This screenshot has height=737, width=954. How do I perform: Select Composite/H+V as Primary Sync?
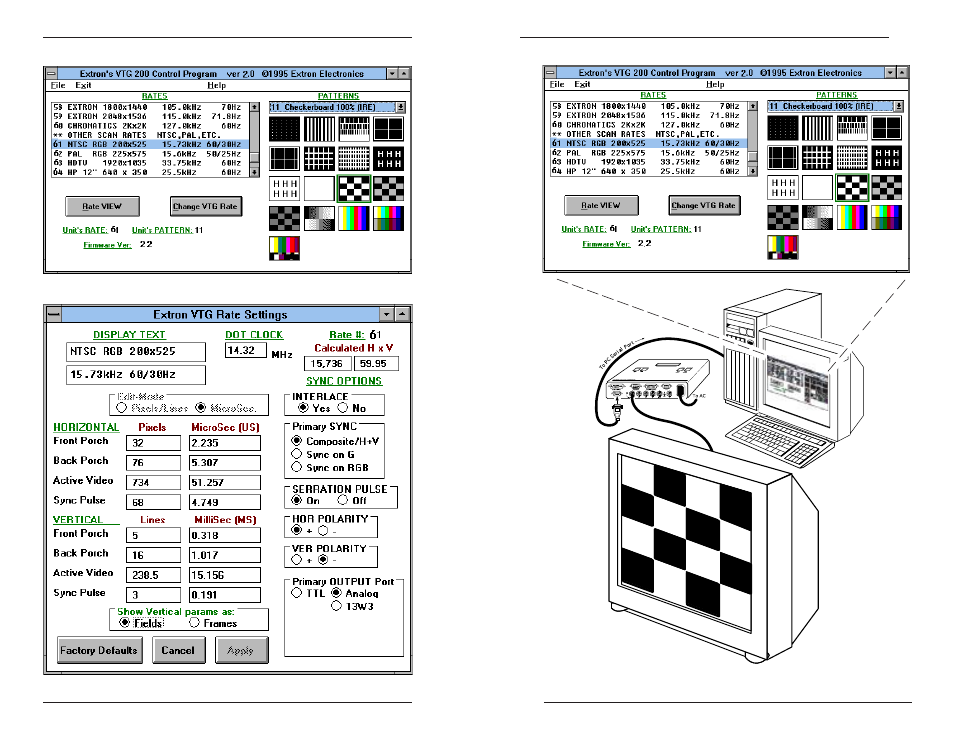click(296, 441)
